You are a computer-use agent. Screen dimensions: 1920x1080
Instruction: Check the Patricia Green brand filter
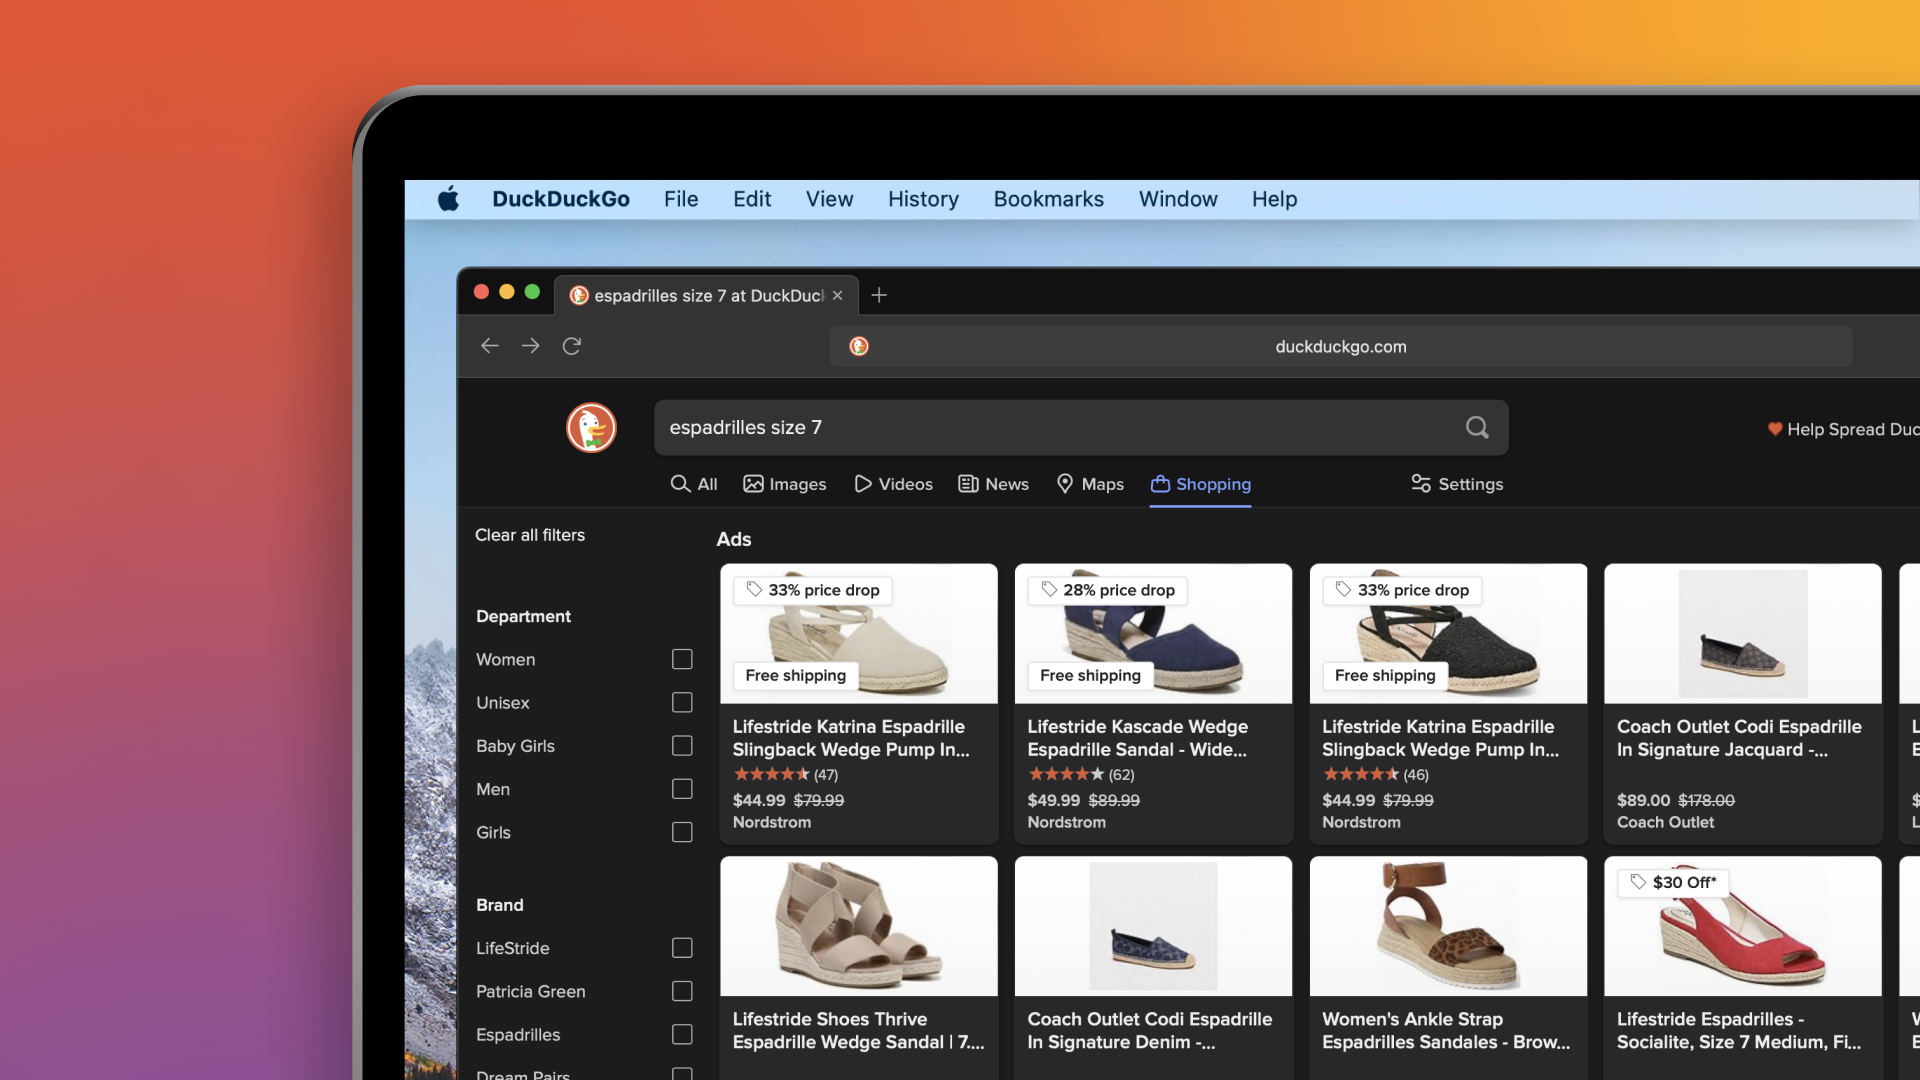tap(682, 991)
